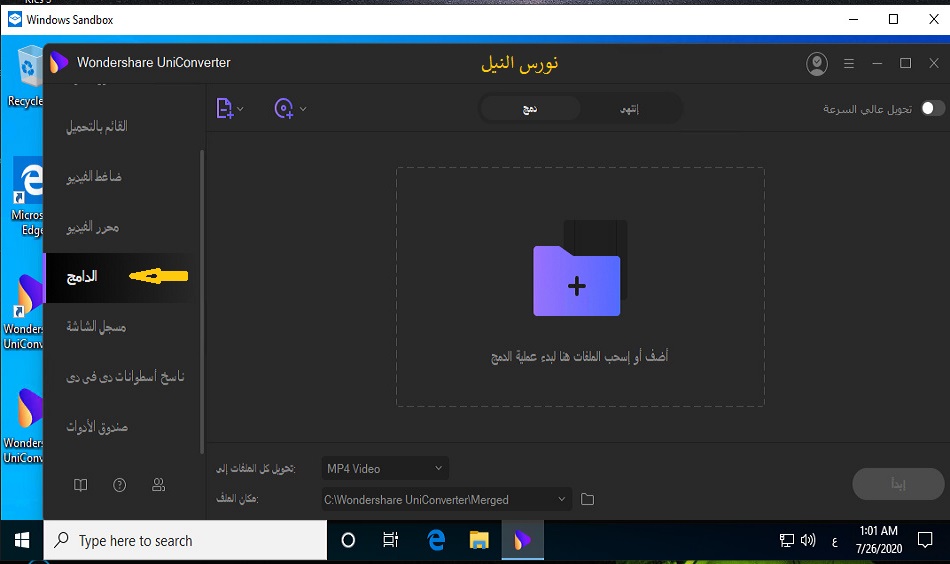Select مسجل الشاشة in the sidebar
Viewport: 950px width, 564px height.
click(x=96, y=327)
